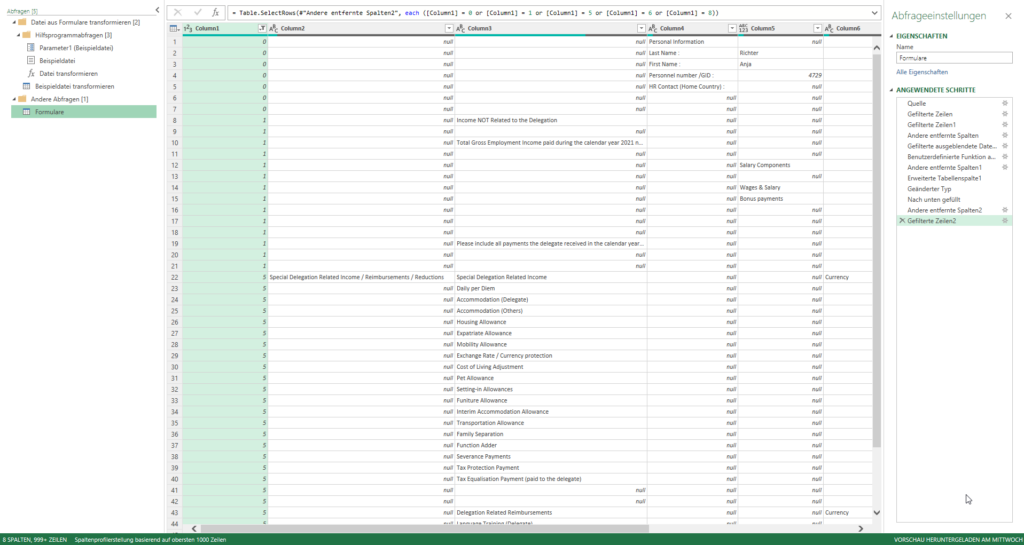Image resolution: width=1024 pixels, height=545 pixels.
Task: Expand the formula bar with the chevron
Action: tap(876, 12)
